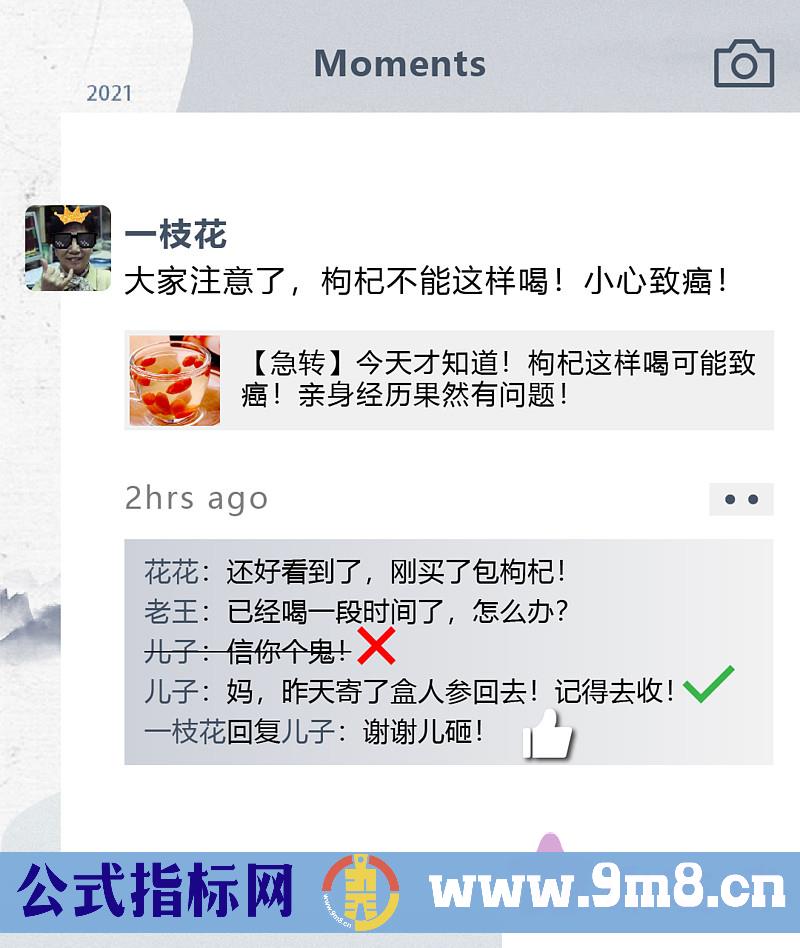
Task: Click commenter name 老王
Action: (171, 611)
